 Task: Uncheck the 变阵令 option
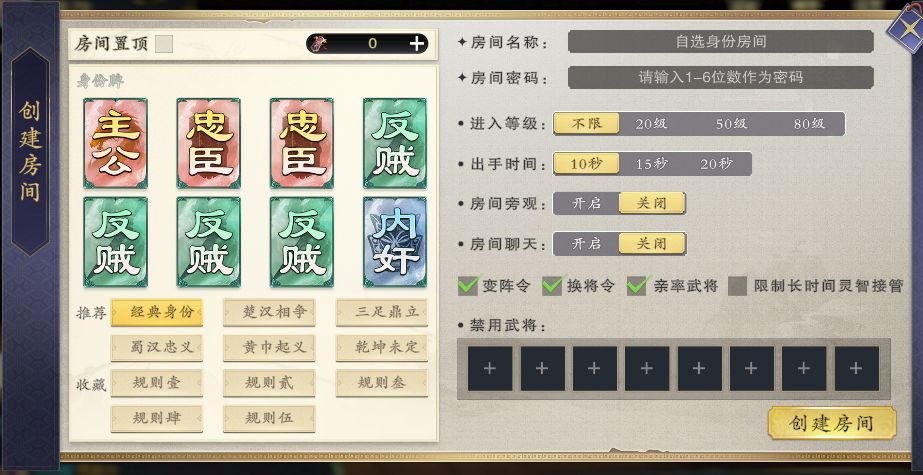coord(468,286)
